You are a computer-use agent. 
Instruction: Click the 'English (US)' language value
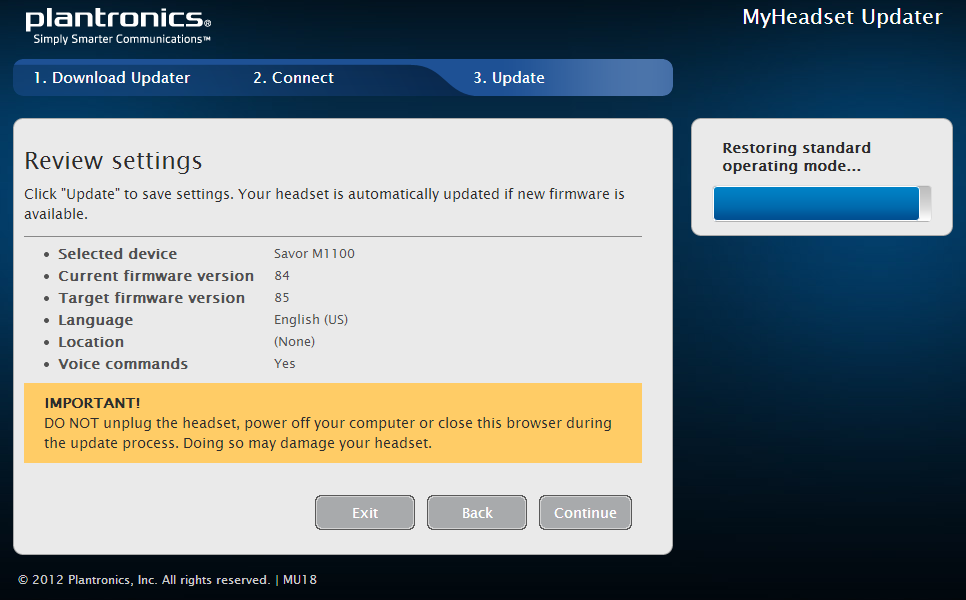311,320
